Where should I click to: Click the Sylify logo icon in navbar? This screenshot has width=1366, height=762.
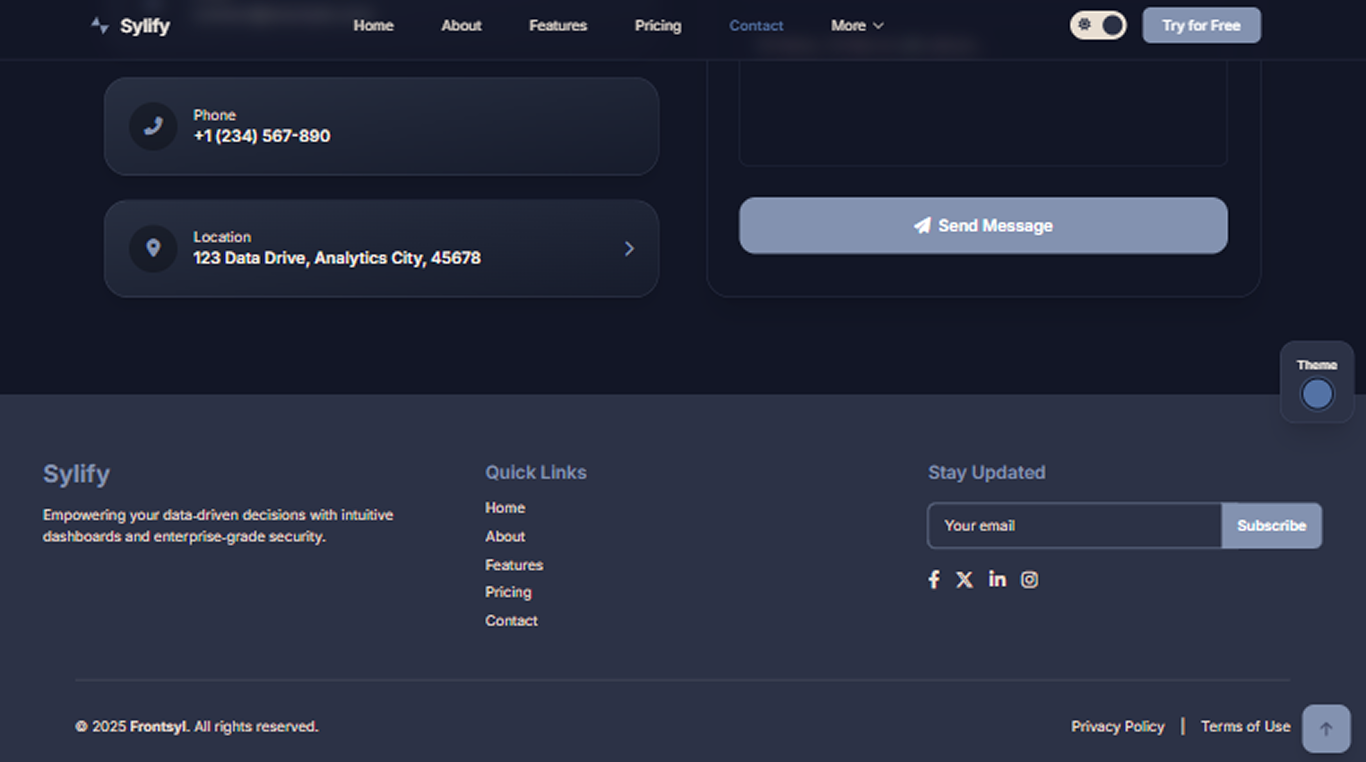pyautogui.click(x=99, y=26)
